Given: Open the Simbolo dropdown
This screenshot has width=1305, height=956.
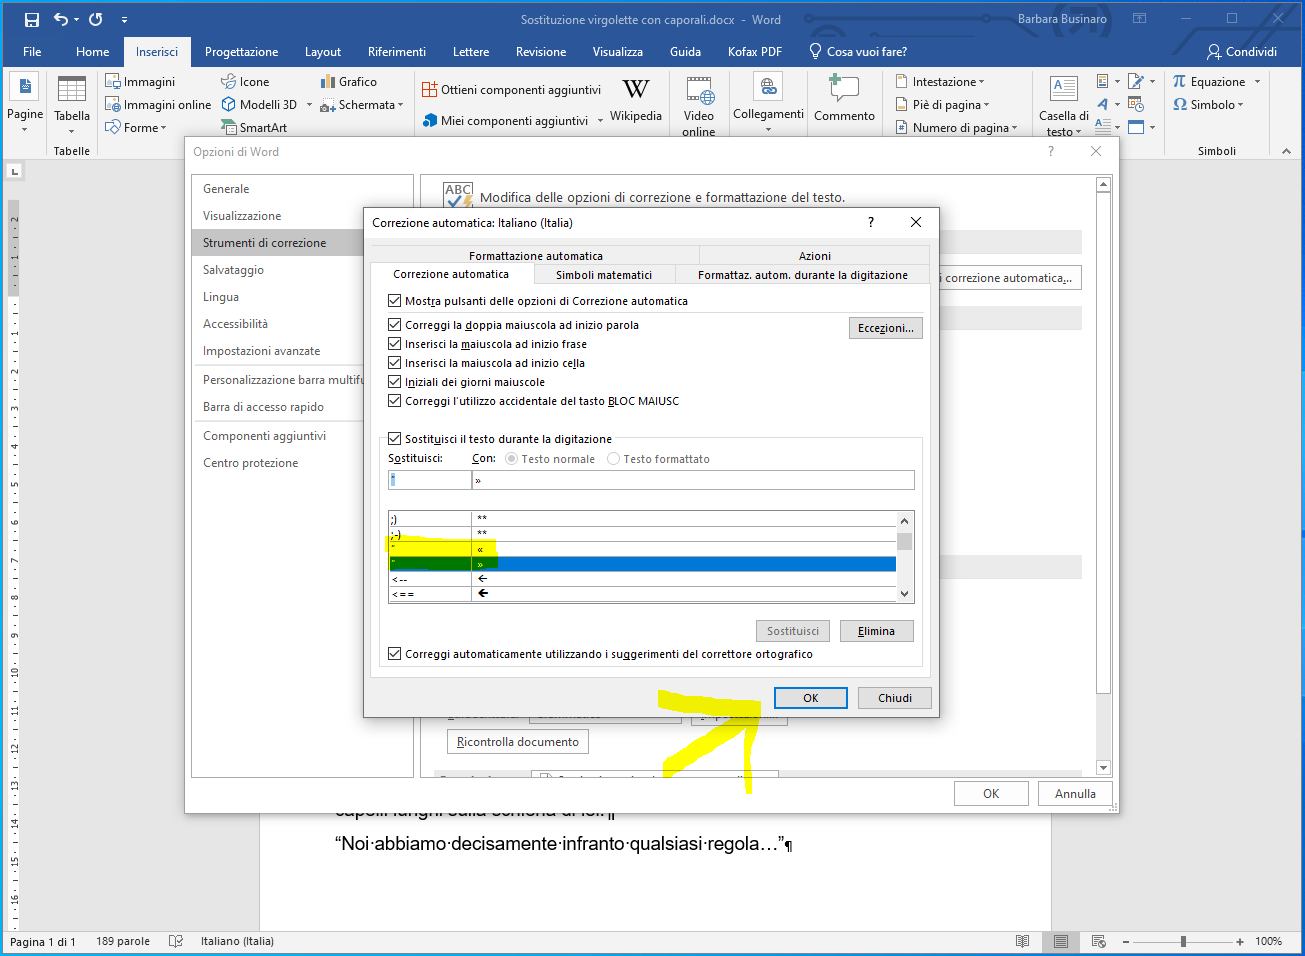Looking at the screenshot, I should click(x=1208, y=105).
